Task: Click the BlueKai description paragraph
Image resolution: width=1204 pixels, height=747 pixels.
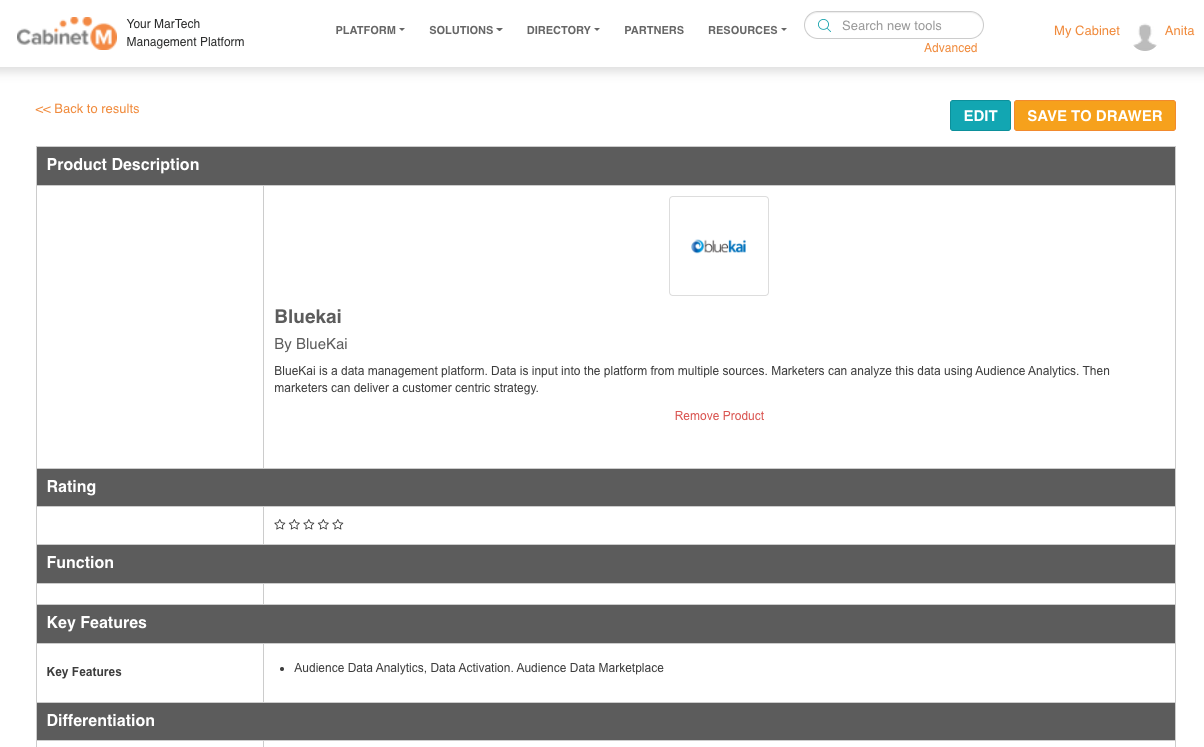Action: (x=692, y=380)
